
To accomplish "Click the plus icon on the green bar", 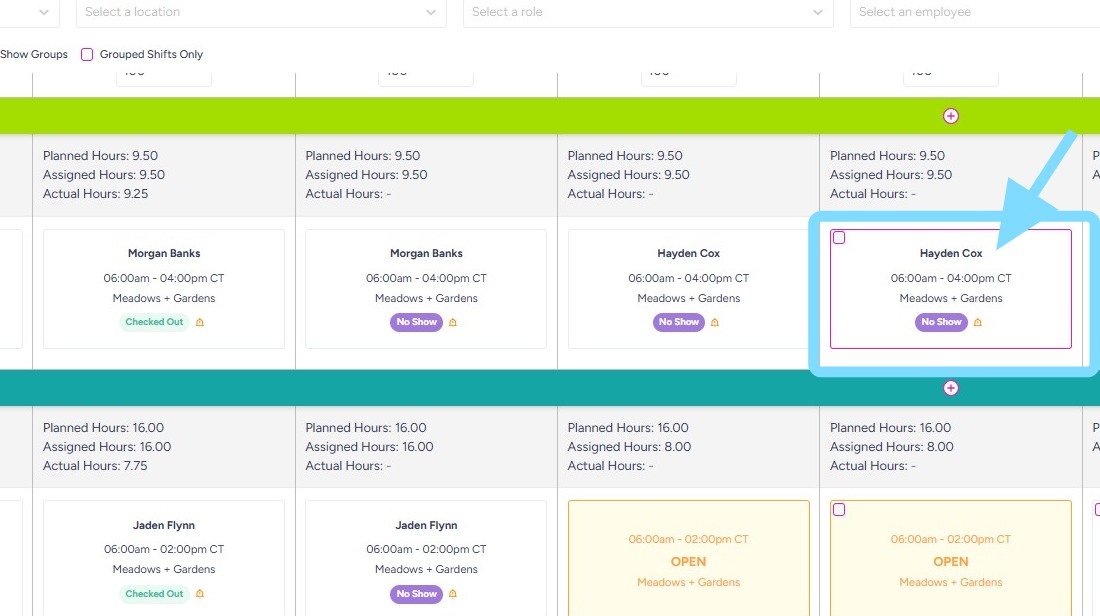I will click(950, 116).
